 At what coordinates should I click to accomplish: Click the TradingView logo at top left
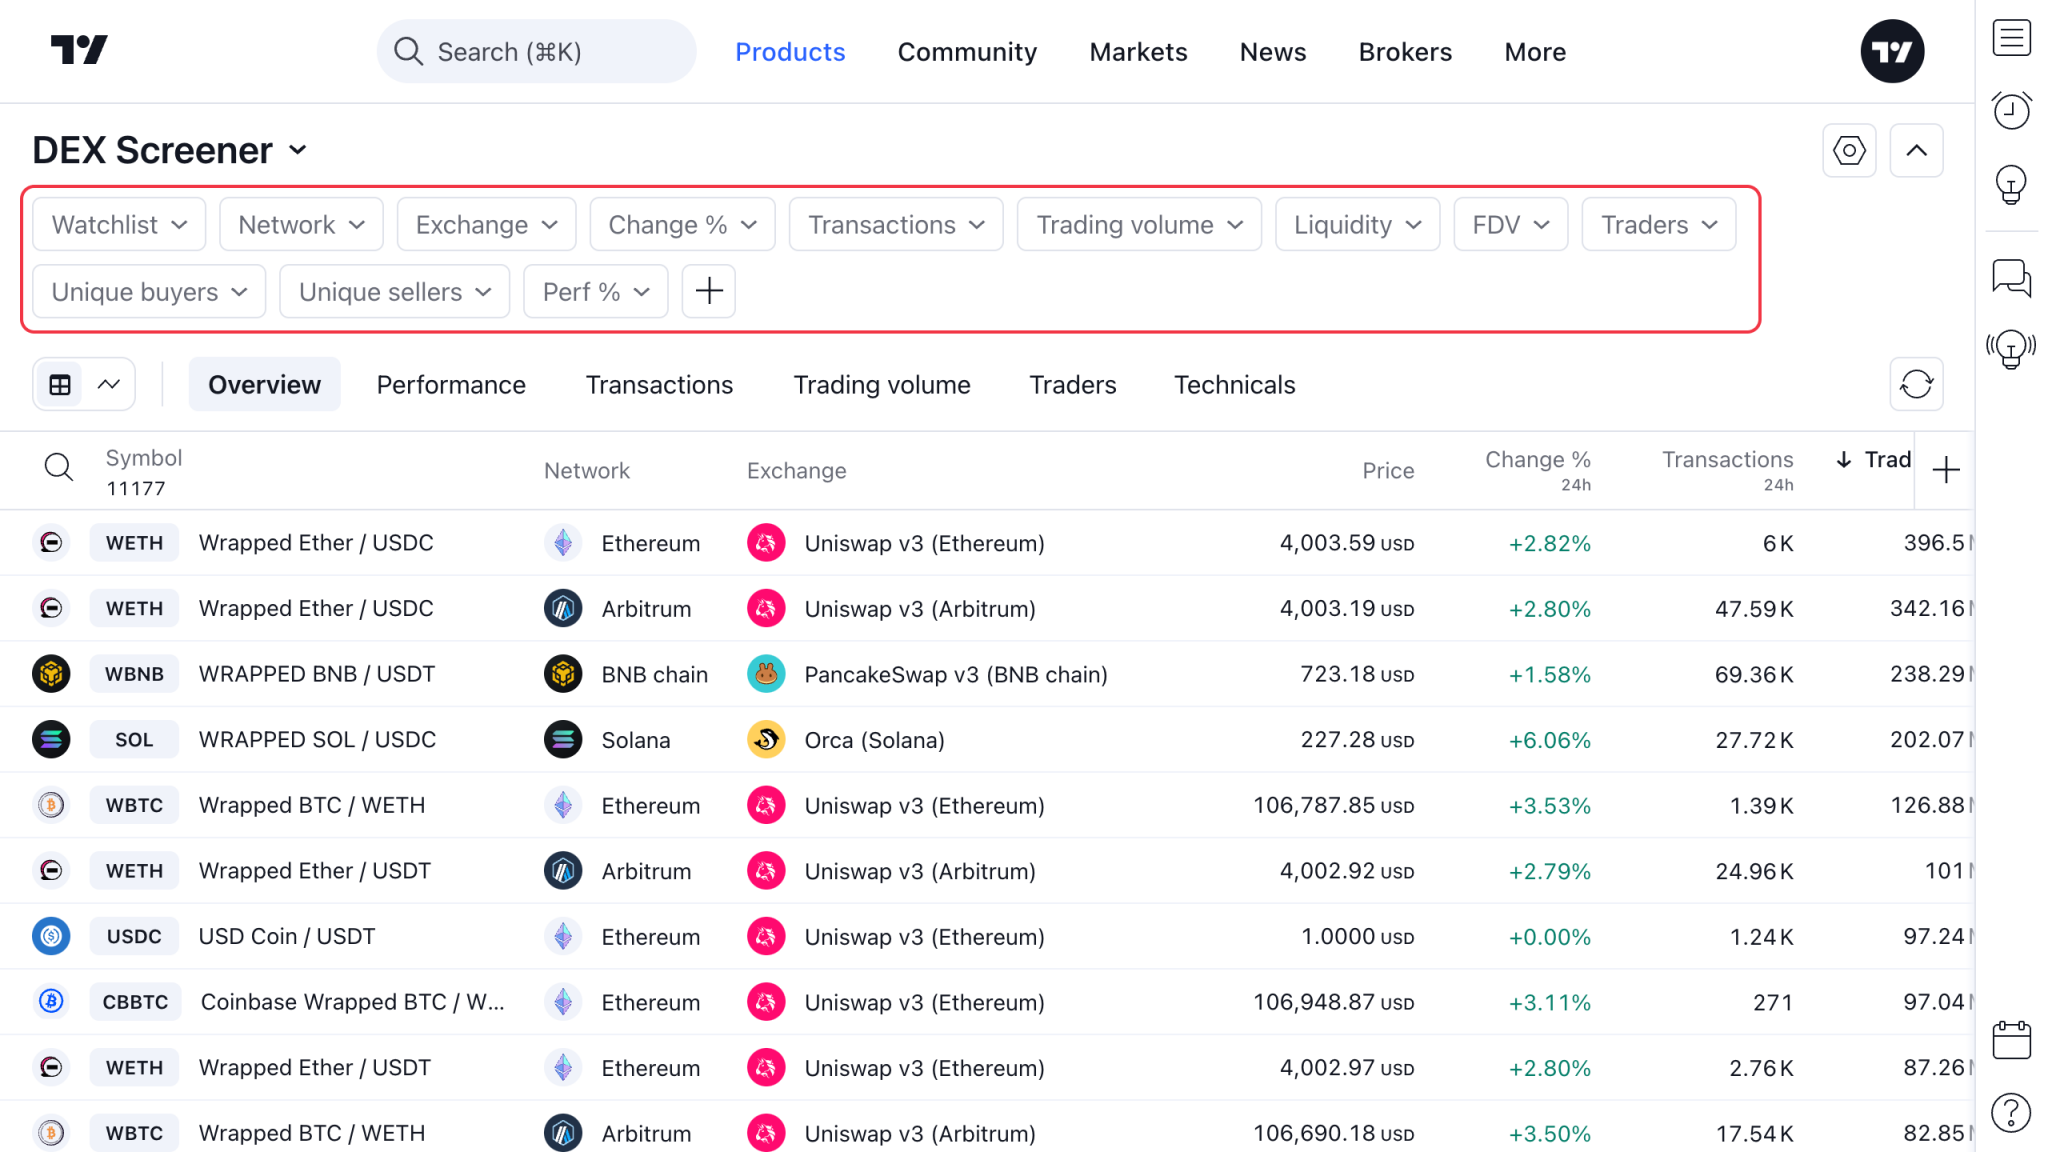(x=79, y=50)
